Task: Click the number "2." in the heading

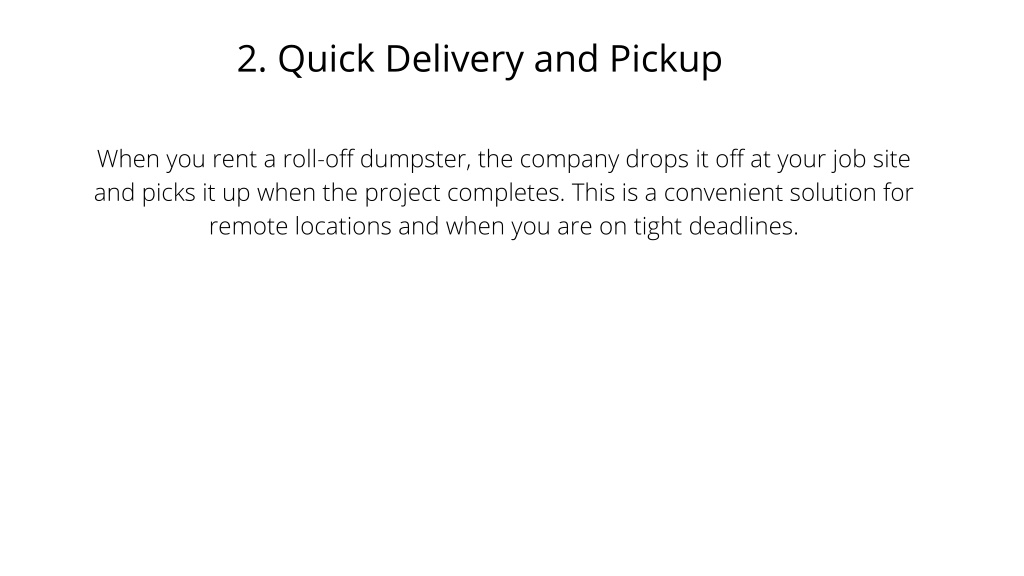Action: click(251, 59)
